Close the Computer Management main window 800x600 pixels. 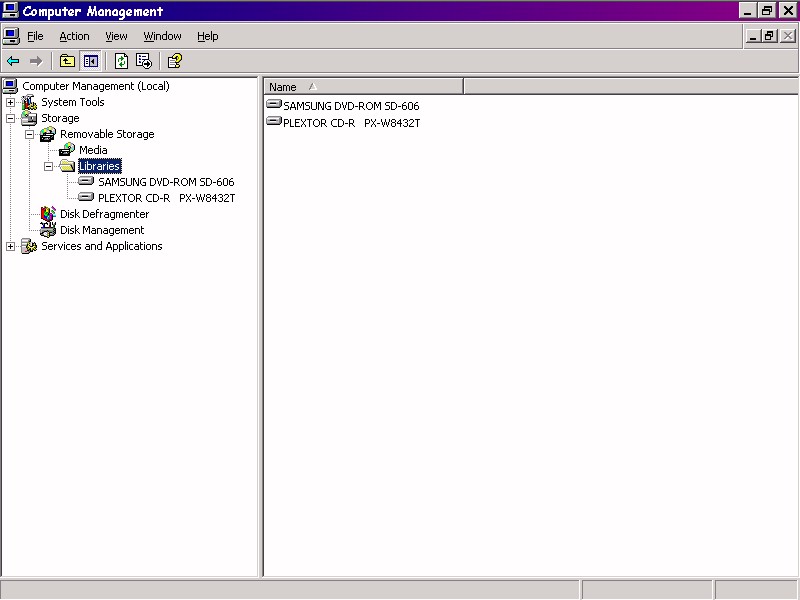tap(788, 11)
